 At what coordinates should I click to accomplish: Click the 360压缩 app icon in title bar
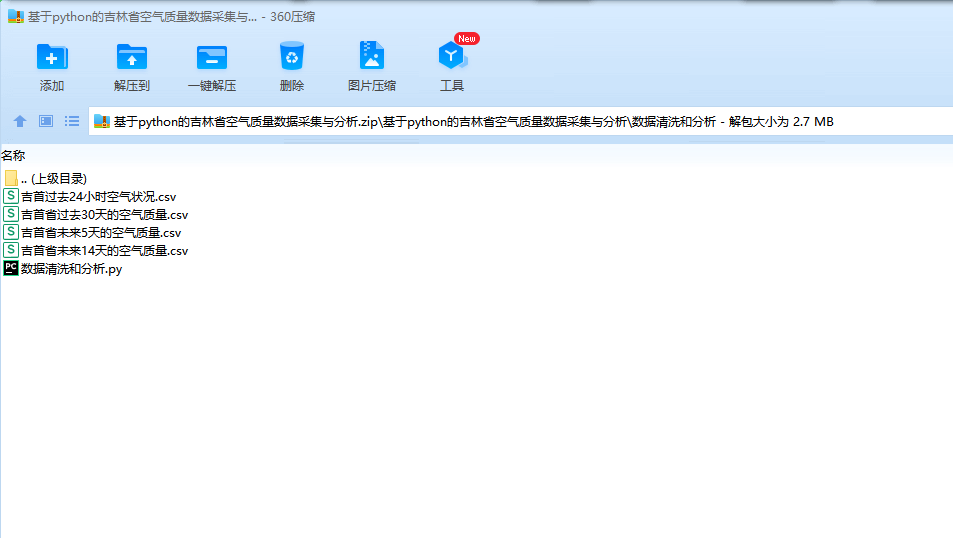(x=16, y=16)
